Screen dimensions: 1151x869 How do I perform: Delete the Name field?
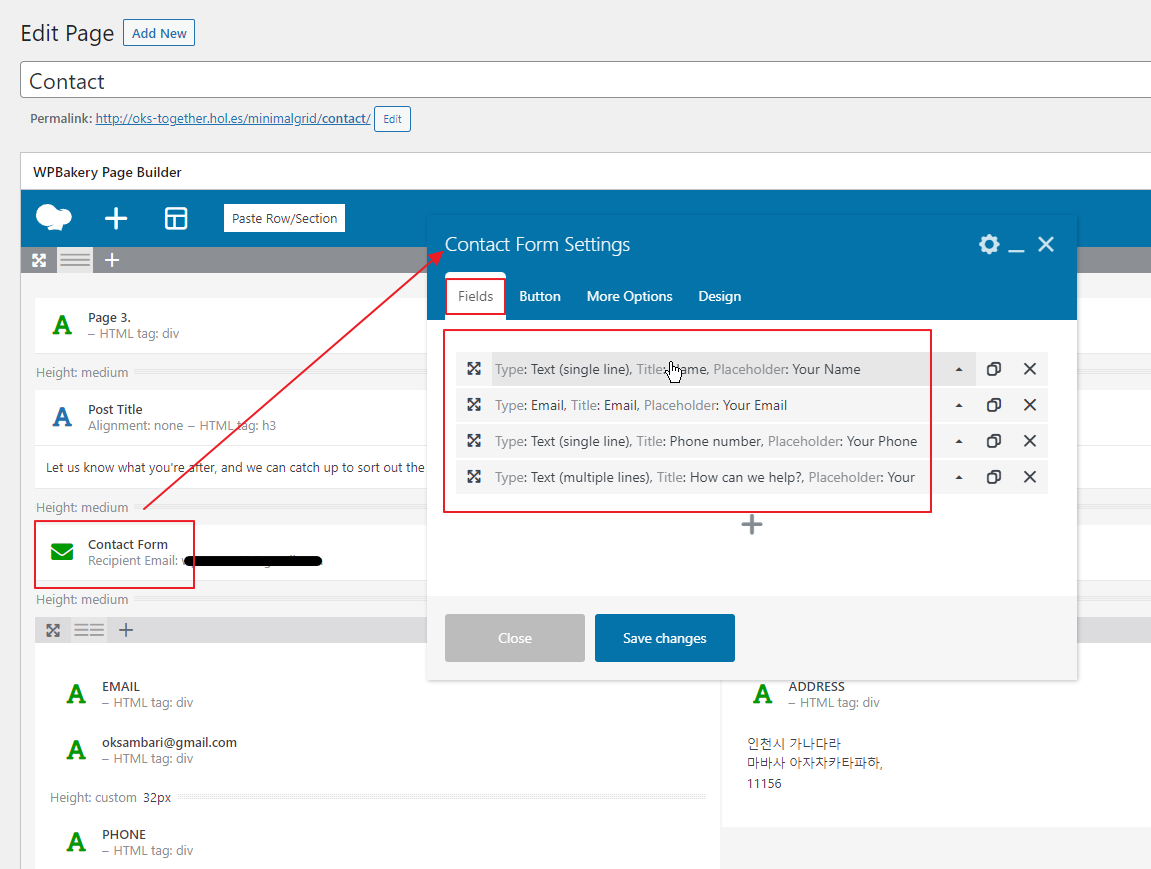point(1030,368)
